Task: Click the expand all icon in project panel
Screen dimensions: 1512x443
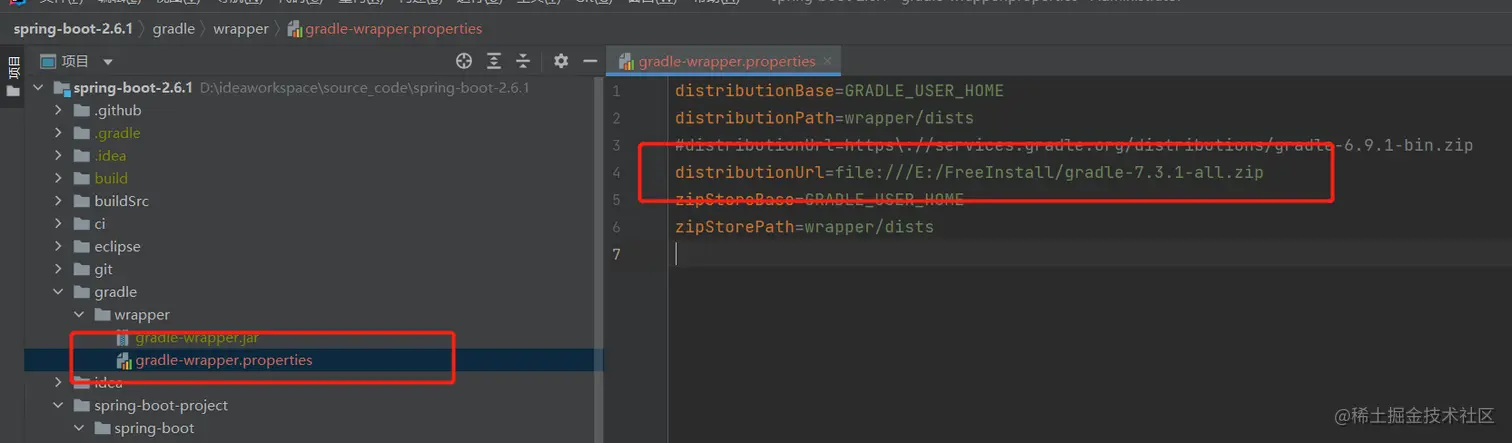Action: tap(494, 61)
